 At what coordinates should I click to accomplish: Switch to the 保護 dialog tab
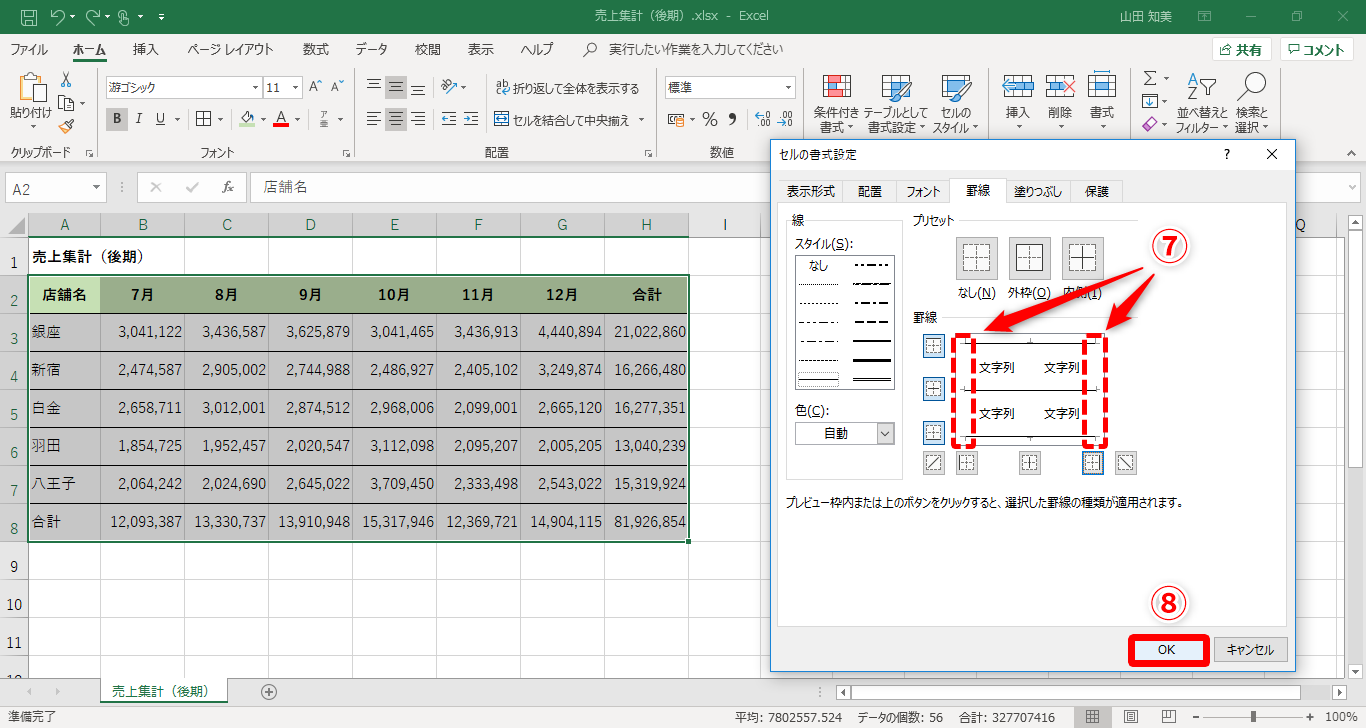pyautogui.click(x=1097, y=191)
